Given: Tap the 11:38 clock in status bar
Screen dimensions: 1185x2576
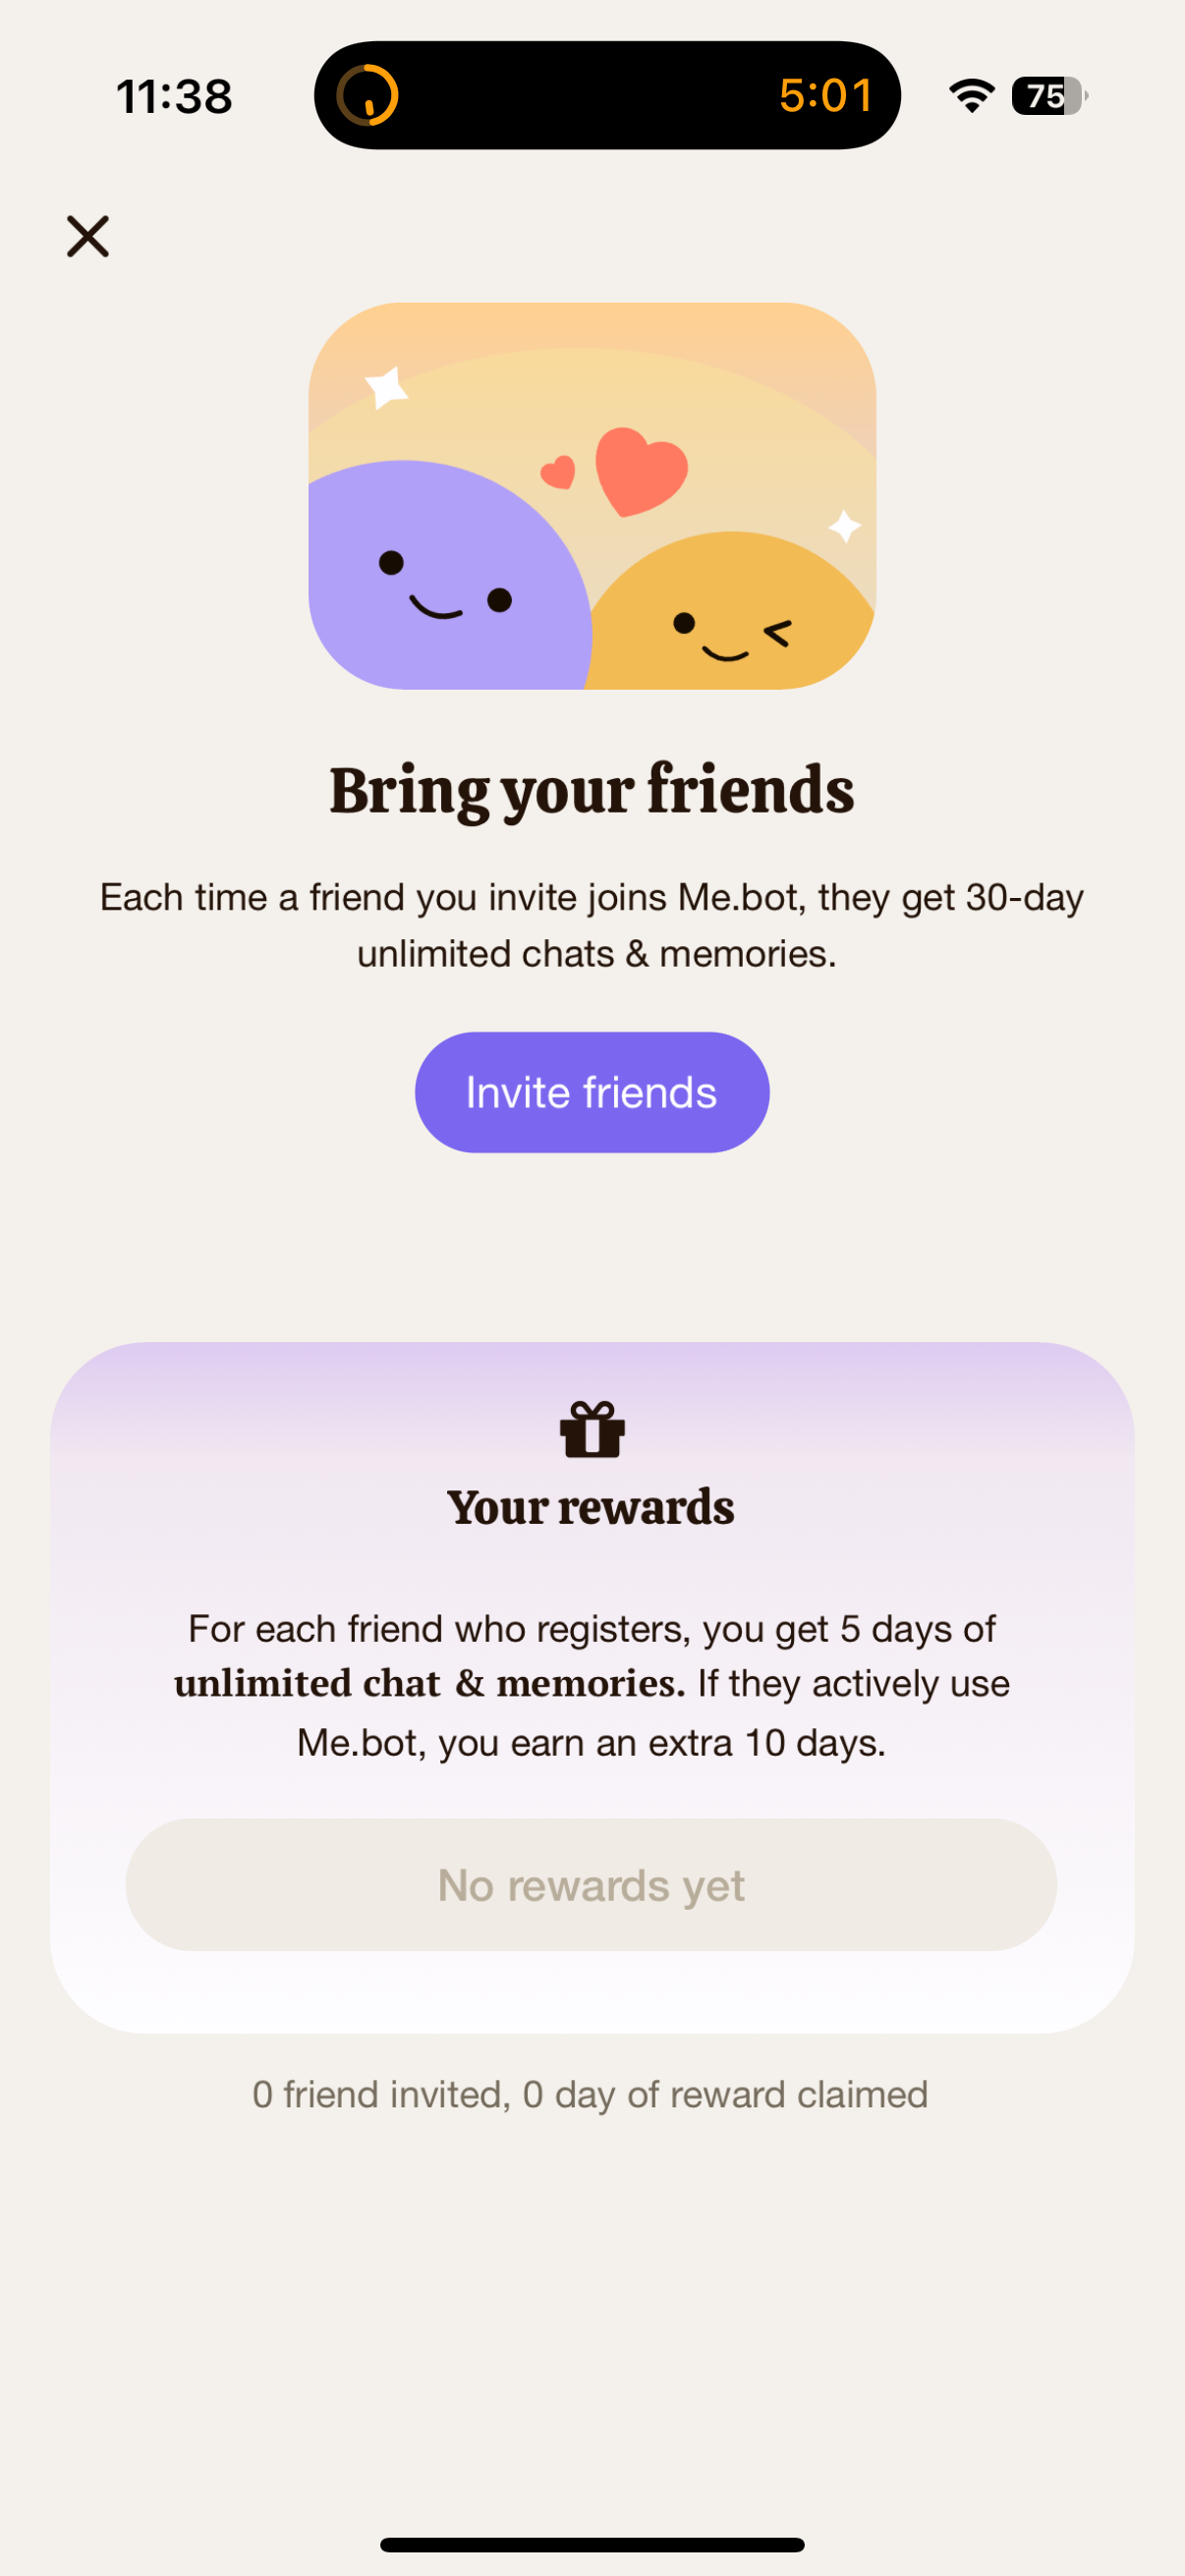Looking at the screenshot, I should (x=174, y=97).
